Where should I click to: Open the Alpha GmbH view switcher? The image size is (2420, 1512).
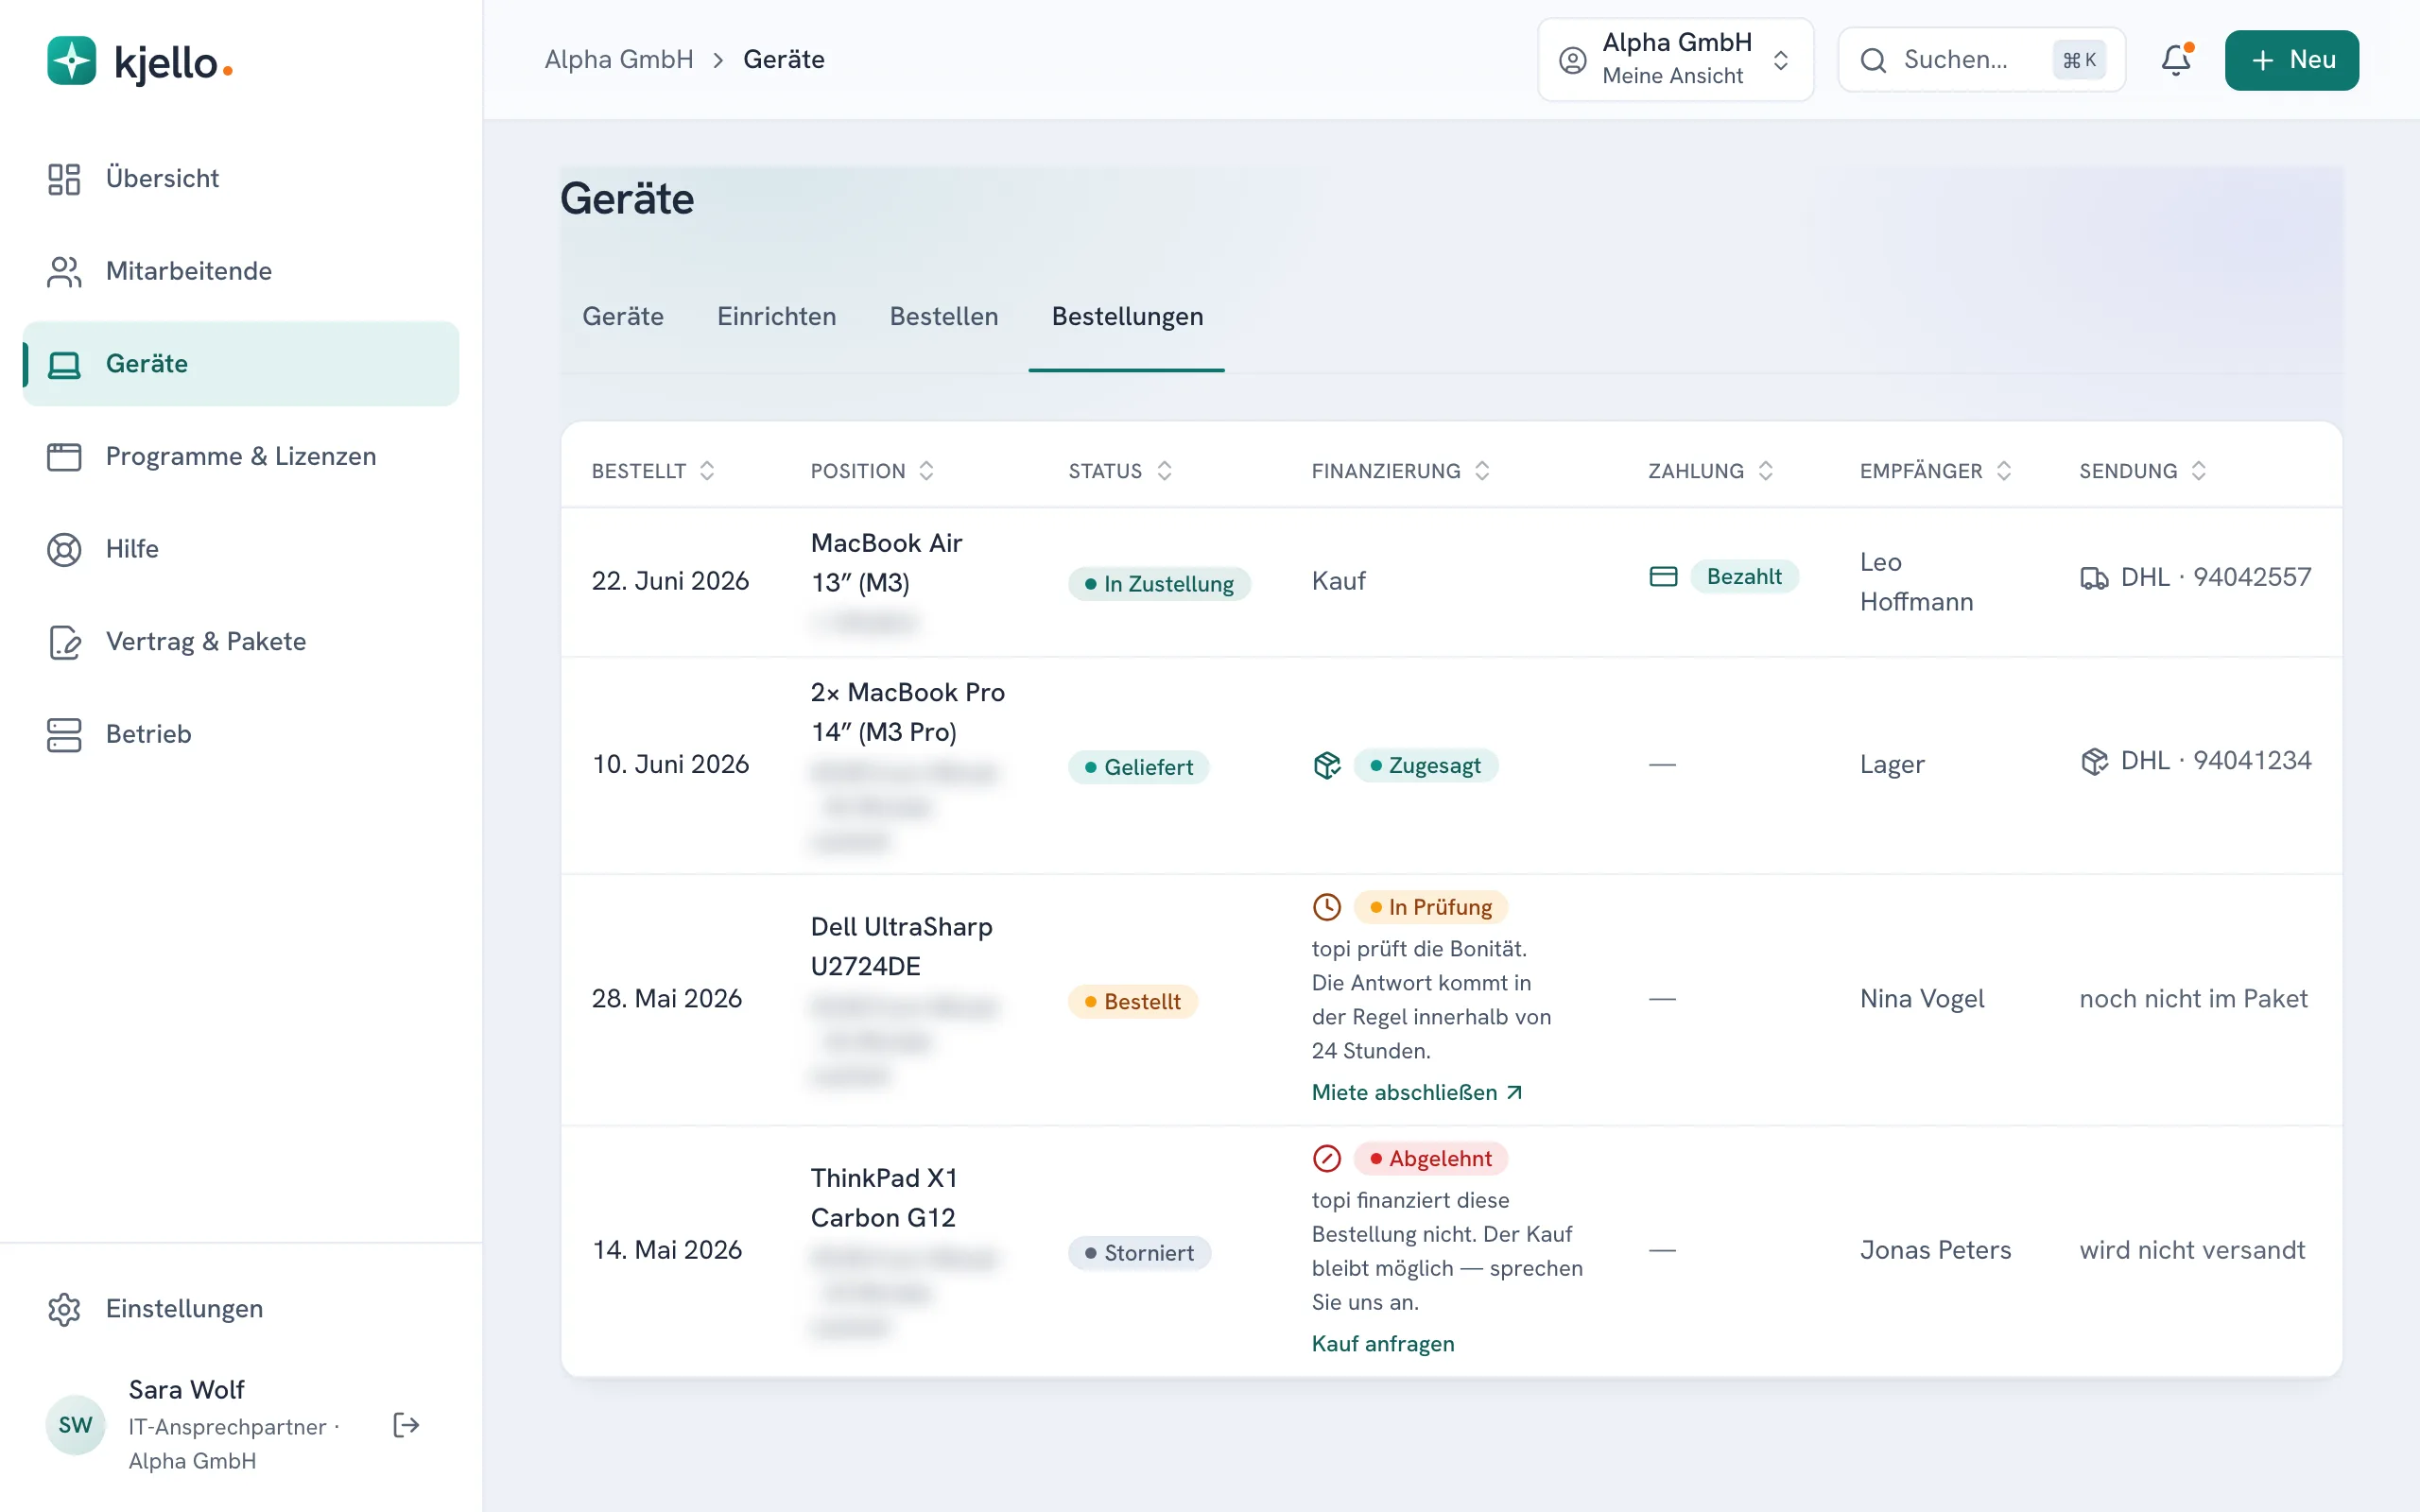click(1676, 60)
